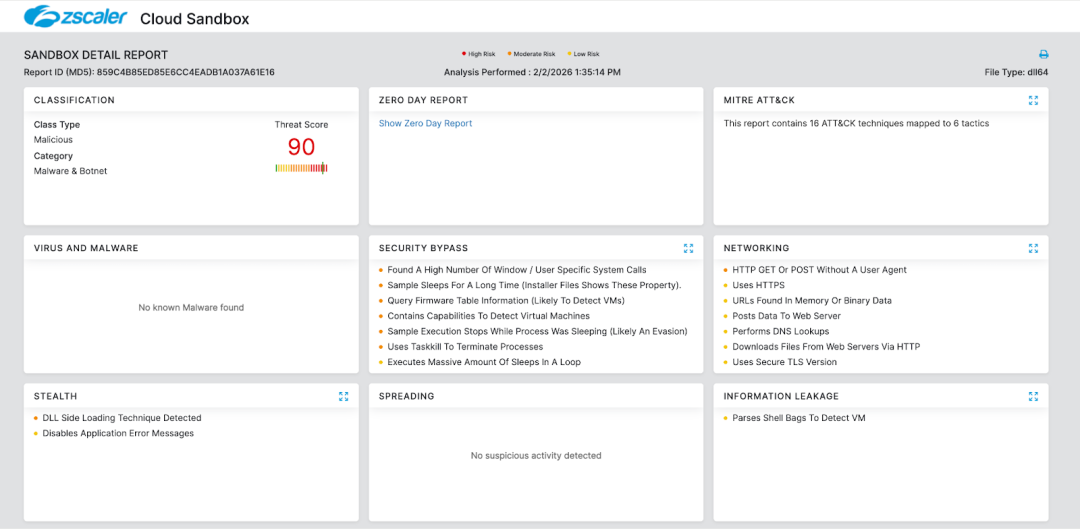Screen dimensions: 1080x529
Task: Expand the Stealth panel
Action: (x=343, y=396)
